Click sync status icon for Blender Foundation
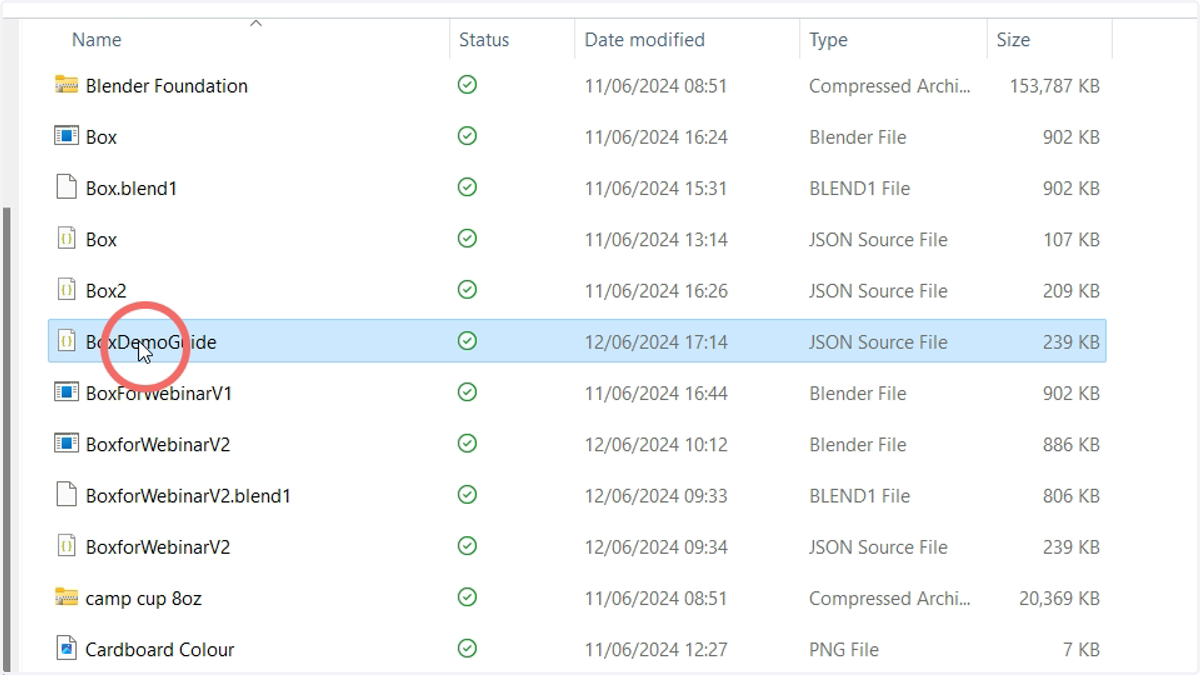This screenshot has width=1200, height=675. 467,85
